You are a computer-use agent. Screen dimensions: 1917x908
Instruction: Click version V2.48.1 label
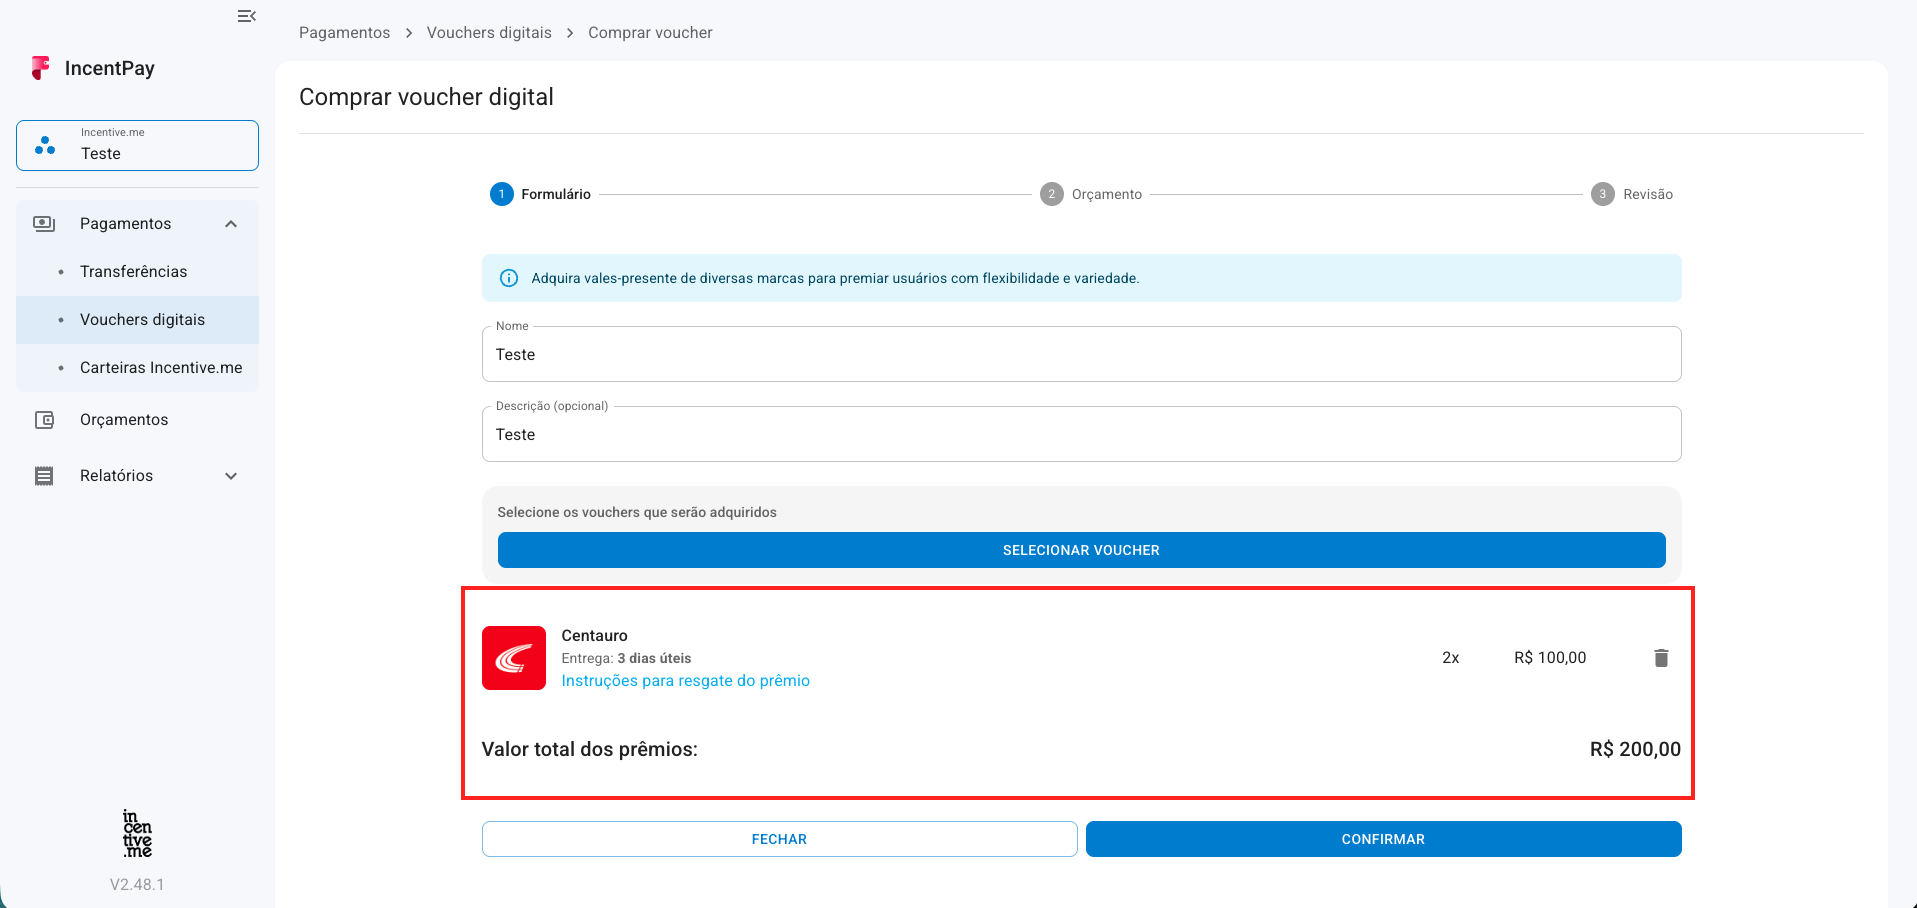coord(137,885)
